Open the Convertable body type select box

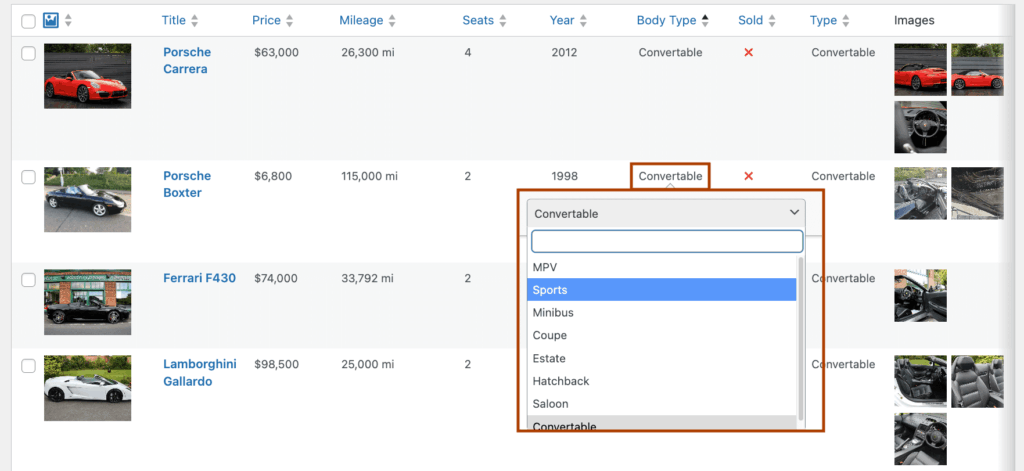(x=667, y=213)
